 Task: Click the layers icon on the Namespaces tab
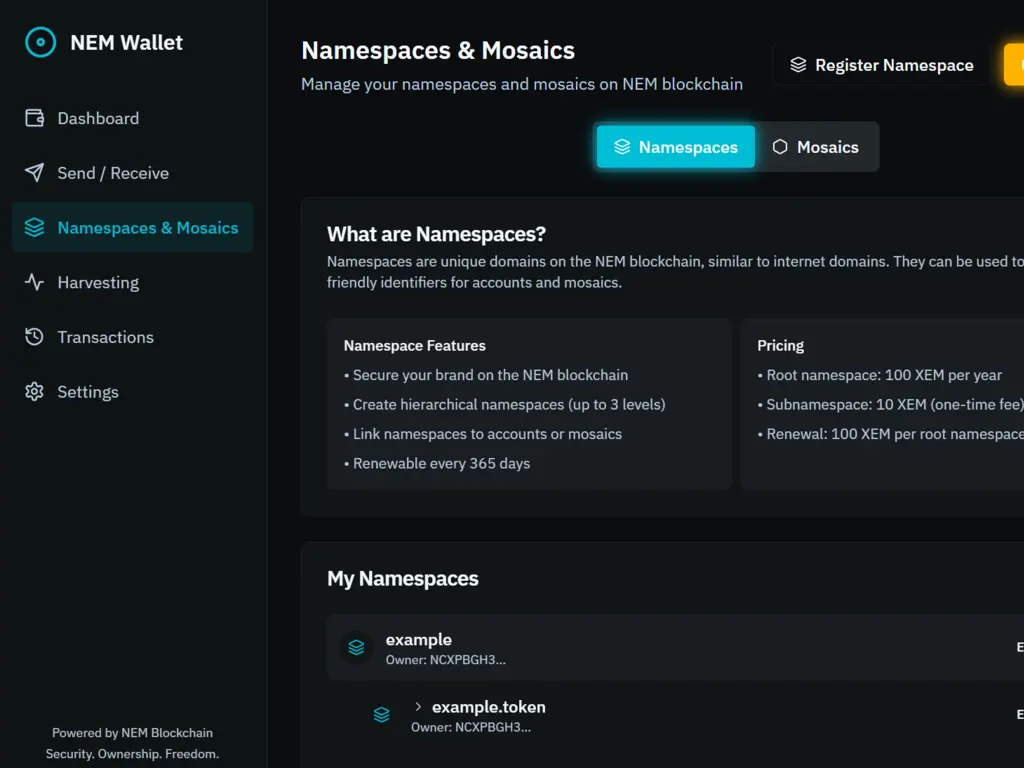click(x=622, y=147)
